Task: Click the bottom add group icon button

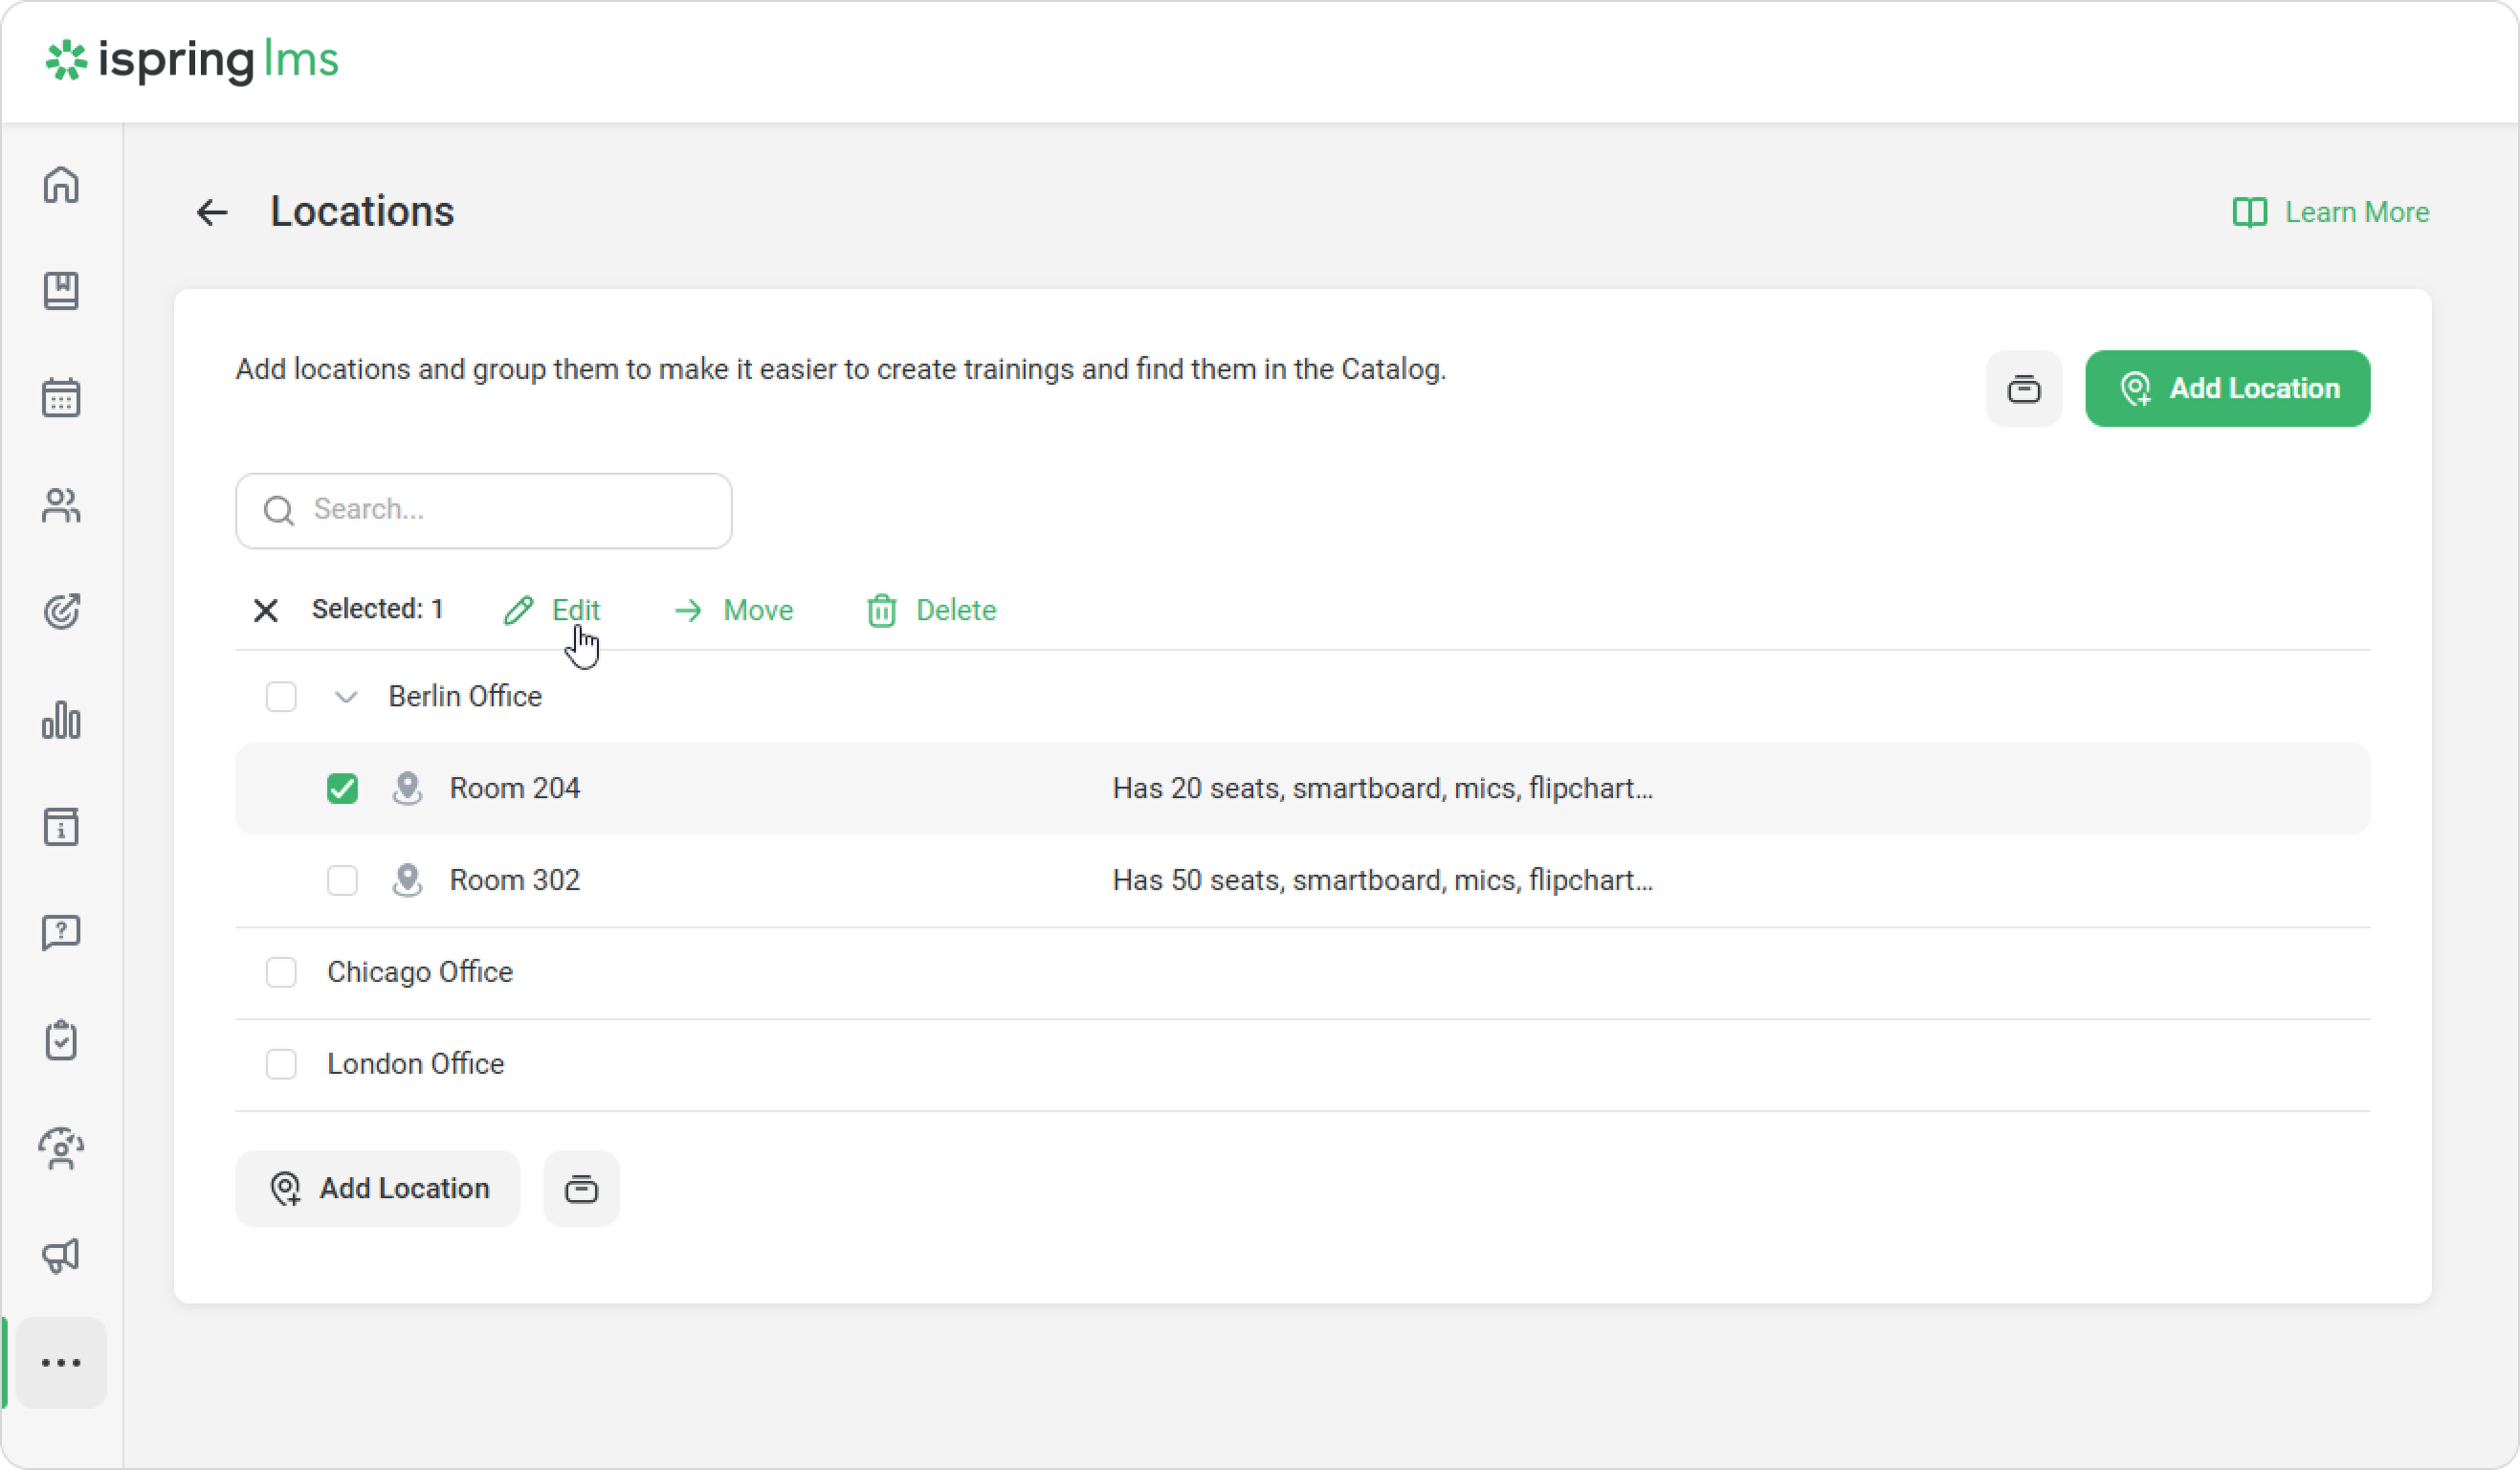Action: tap(581, 1188)
